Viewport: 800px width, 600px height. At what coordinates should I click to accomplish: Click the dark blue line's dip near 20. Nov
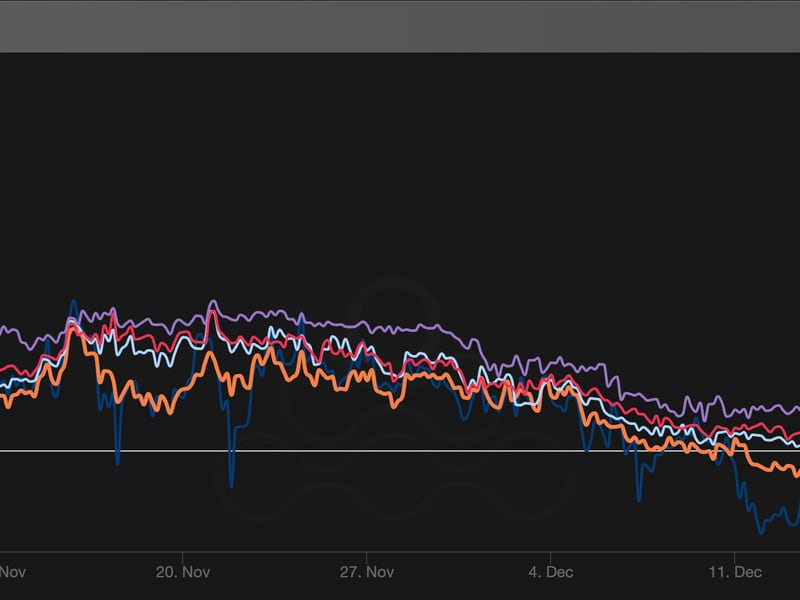[231, 485]
